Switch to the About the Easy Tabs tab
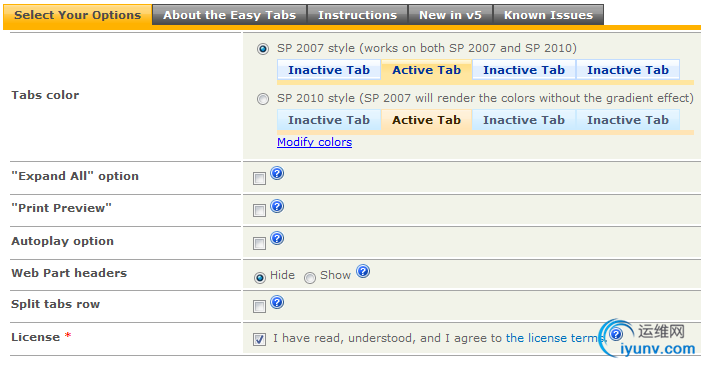701x365 pixels. (229, 15)
